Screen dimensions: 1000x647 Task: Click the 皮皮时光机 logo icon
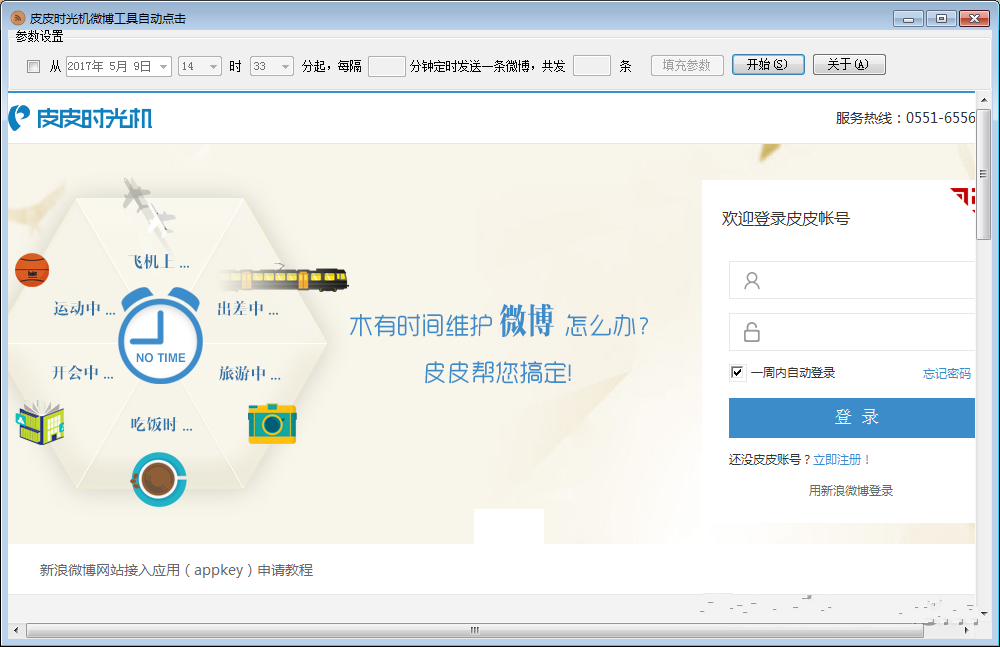19,117
